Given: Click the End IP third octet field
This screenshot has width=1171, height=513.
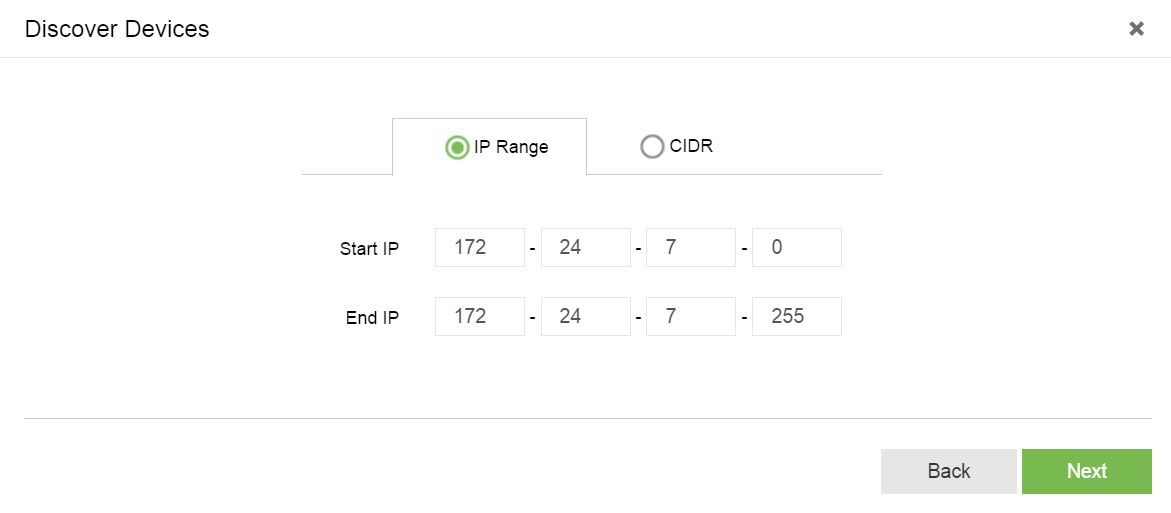Looking at the screenshot, I should (x=691, y=317).
